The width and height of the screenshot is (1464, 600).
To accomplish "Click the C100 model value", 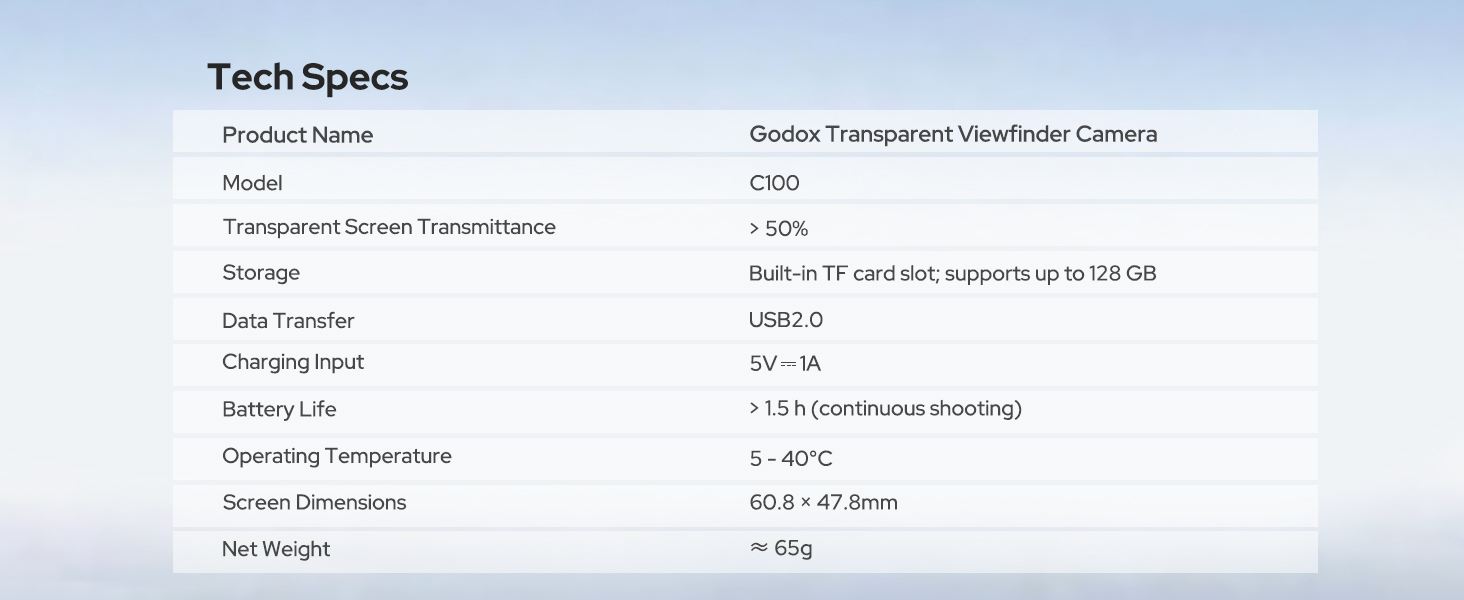I will [774, 183].
